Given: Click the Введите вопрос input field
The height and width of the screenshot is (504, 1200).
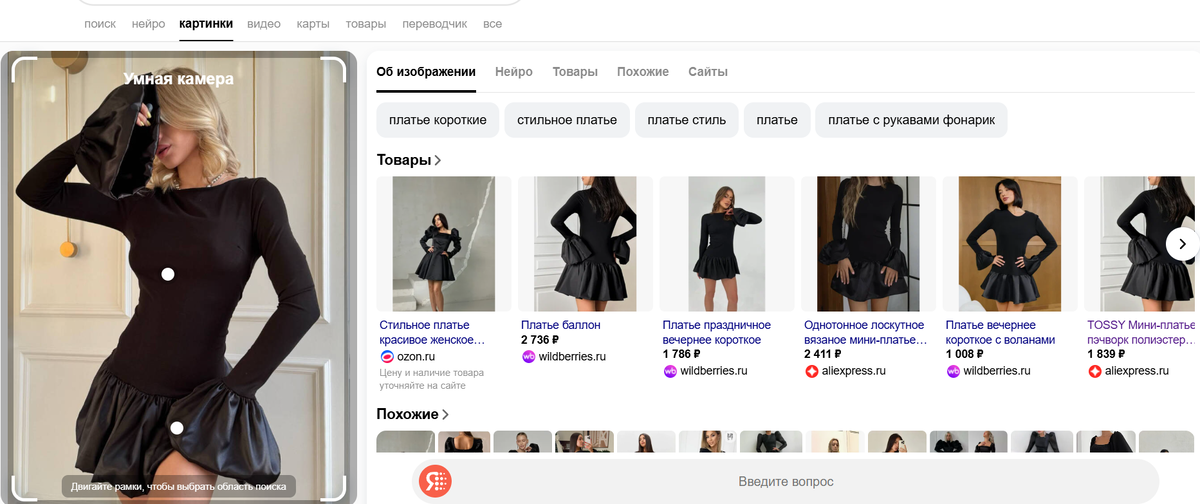Looking at the screenshot, I should [785, 481].
